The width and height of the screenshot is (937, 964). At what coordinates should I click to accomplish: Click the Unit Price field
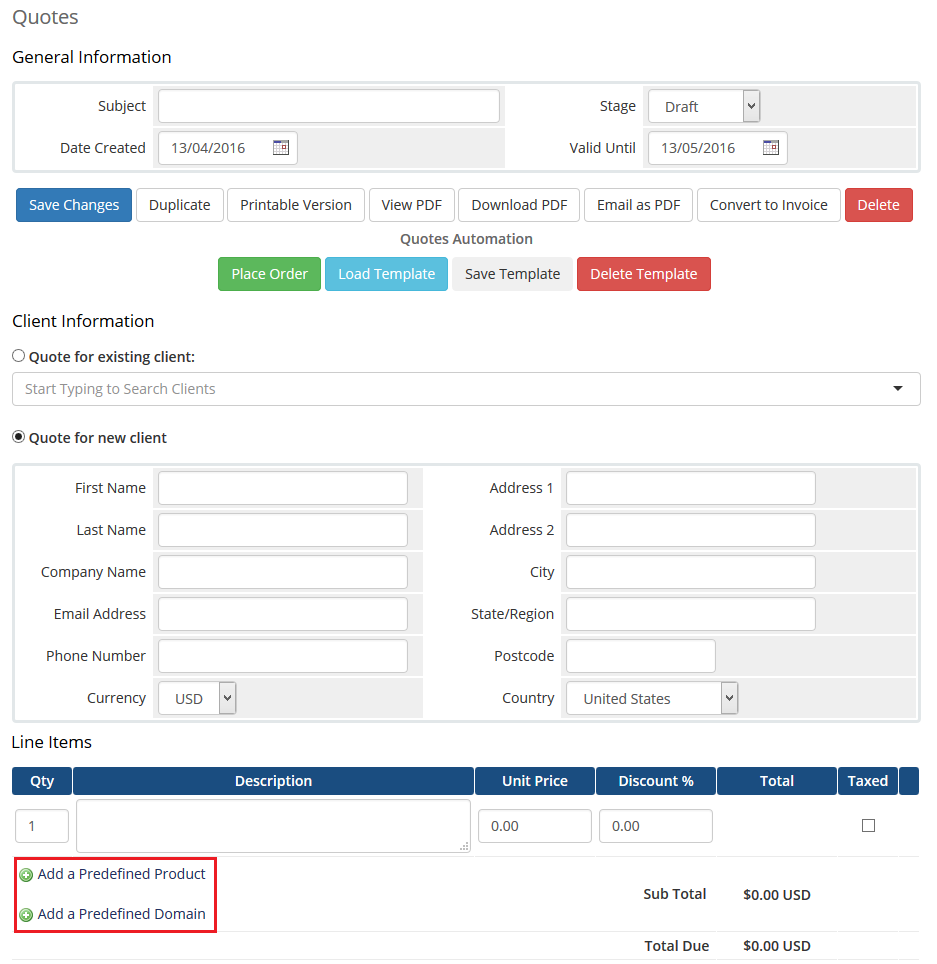535,826
